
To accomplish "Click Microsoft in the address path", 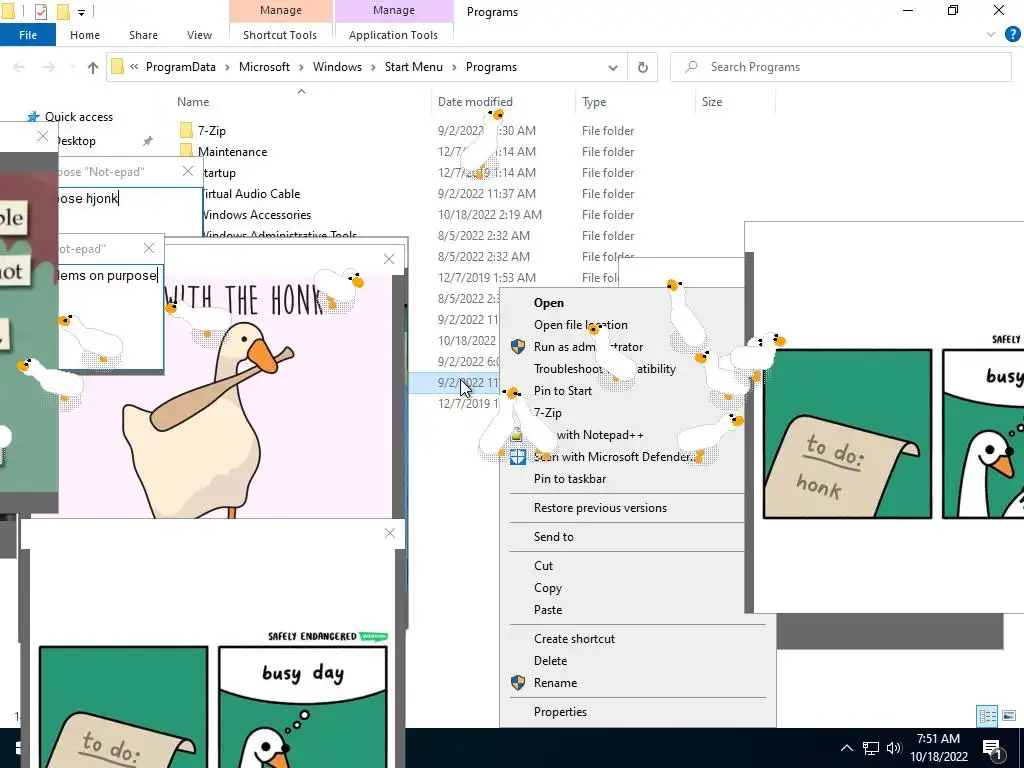I will click(x=264, y=67).
